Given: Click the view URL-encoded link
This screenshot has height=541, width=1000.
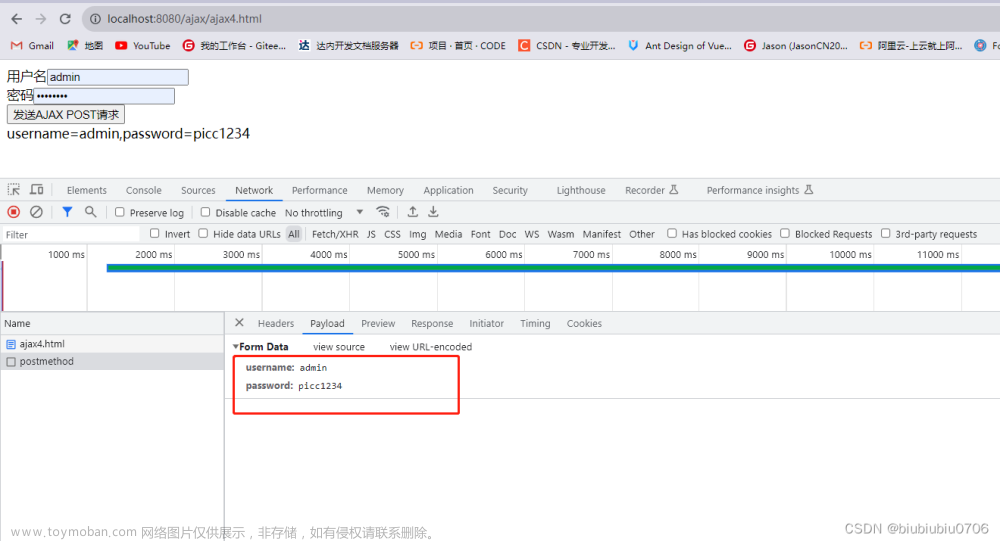Looking at the screenshot, I should (x=430, y=347).
